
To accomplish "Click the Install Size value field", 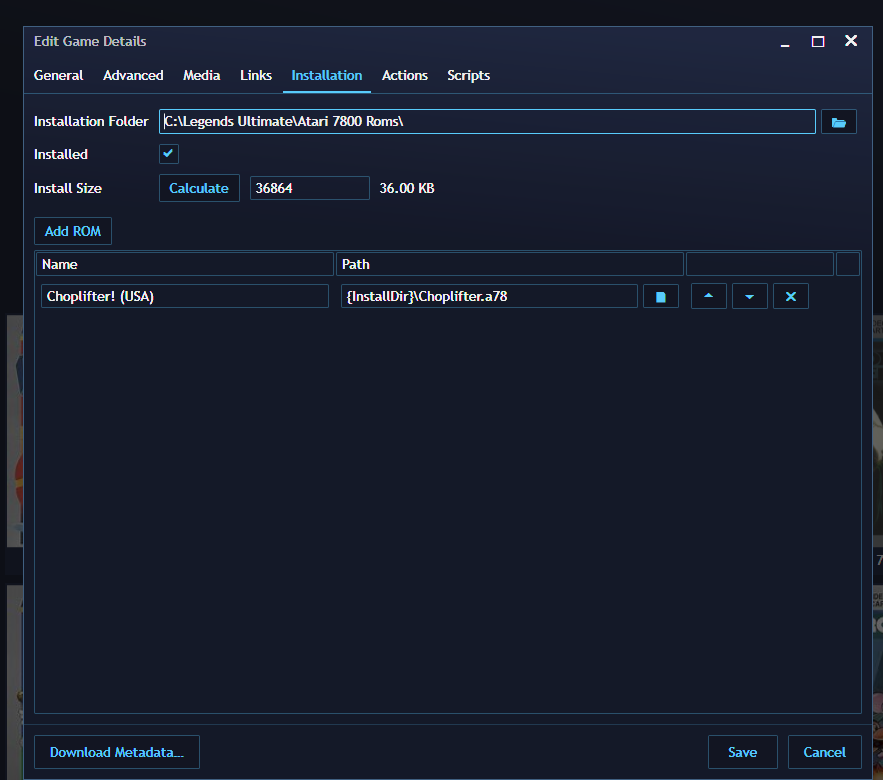I will pyautogui.click(x=309, y=188).
